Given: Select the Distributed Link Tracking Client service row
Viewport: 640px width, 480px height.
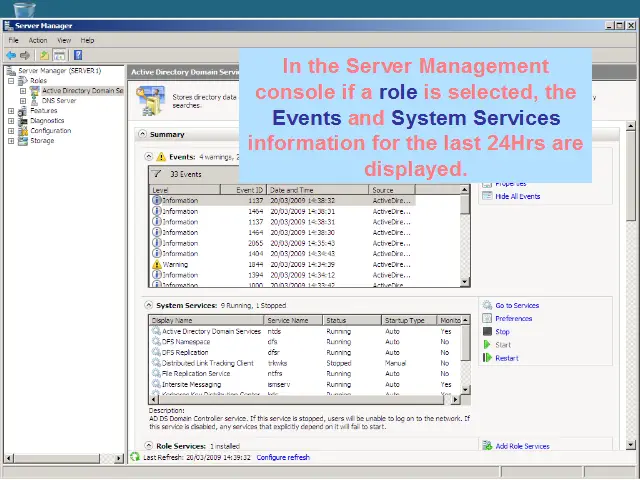Looking at the screenshot, I should 305,363.
